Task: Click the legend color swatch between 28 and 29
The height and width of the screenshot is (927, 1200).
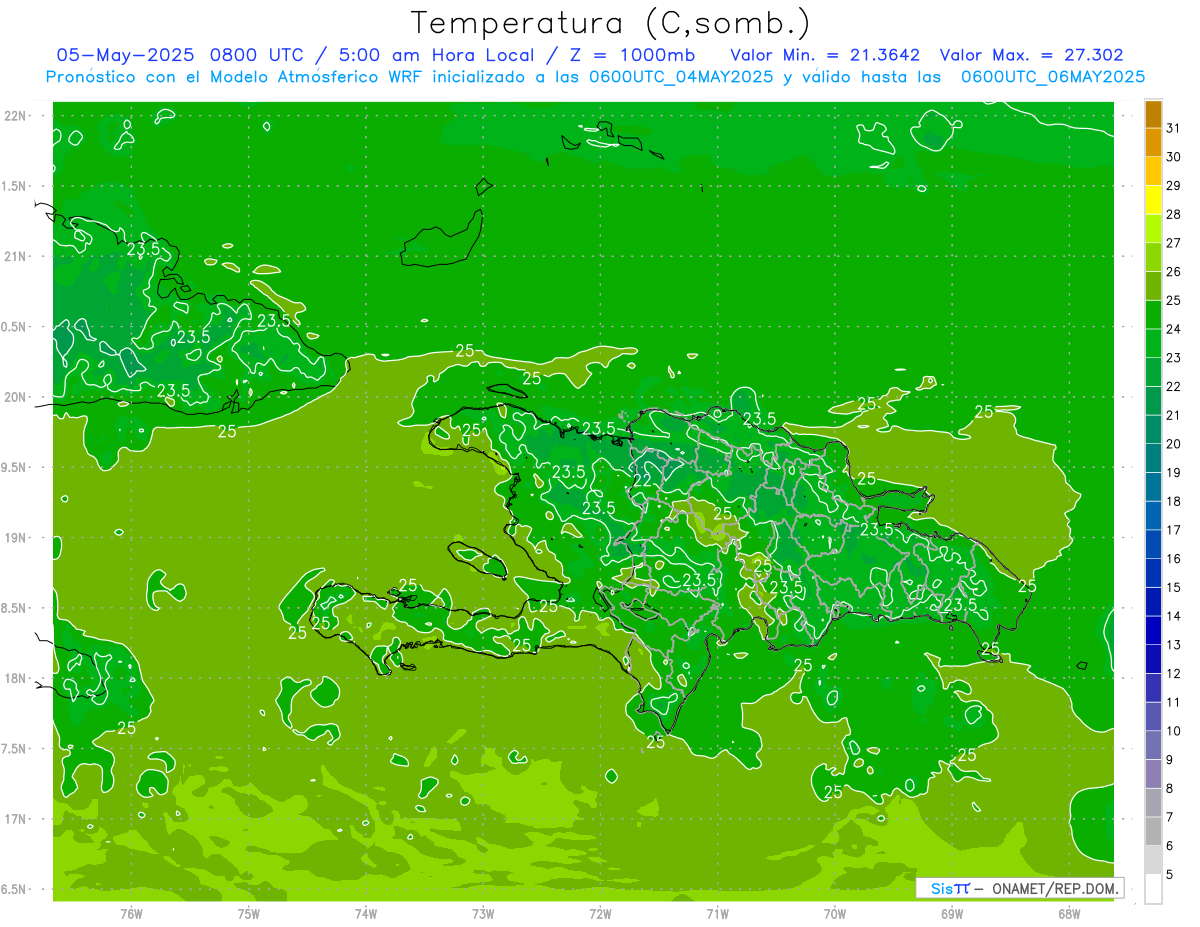Action: coord(1153,200)
